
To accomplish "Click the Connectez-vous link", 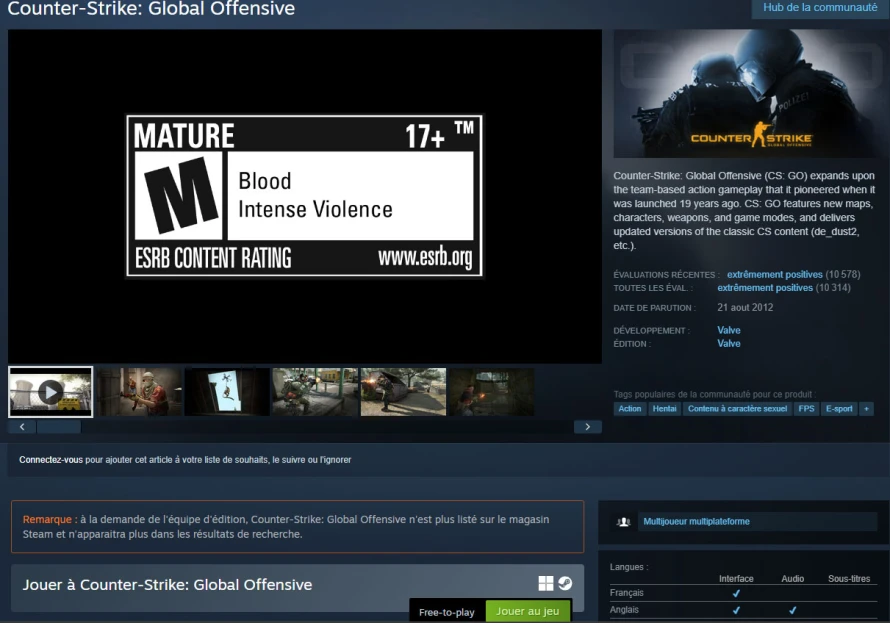I will click(x=51, y=460).
